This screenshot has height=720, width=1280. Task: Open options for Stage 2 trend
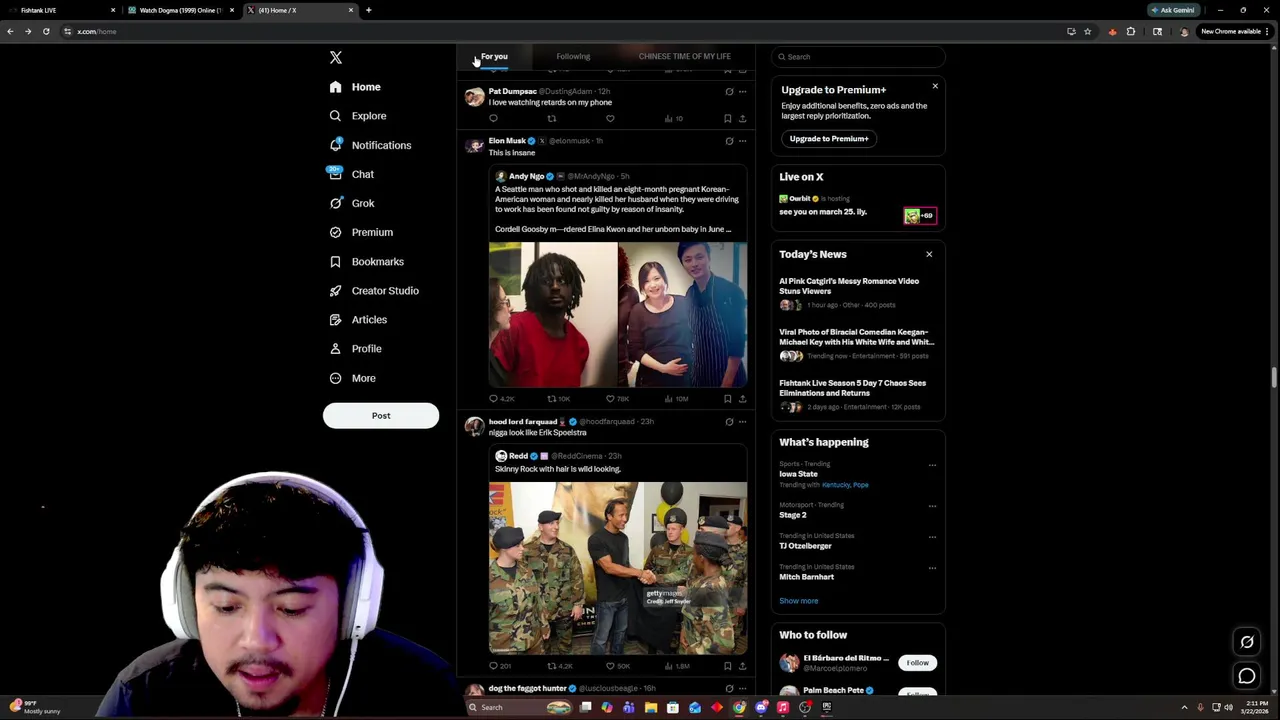(932, 506)
